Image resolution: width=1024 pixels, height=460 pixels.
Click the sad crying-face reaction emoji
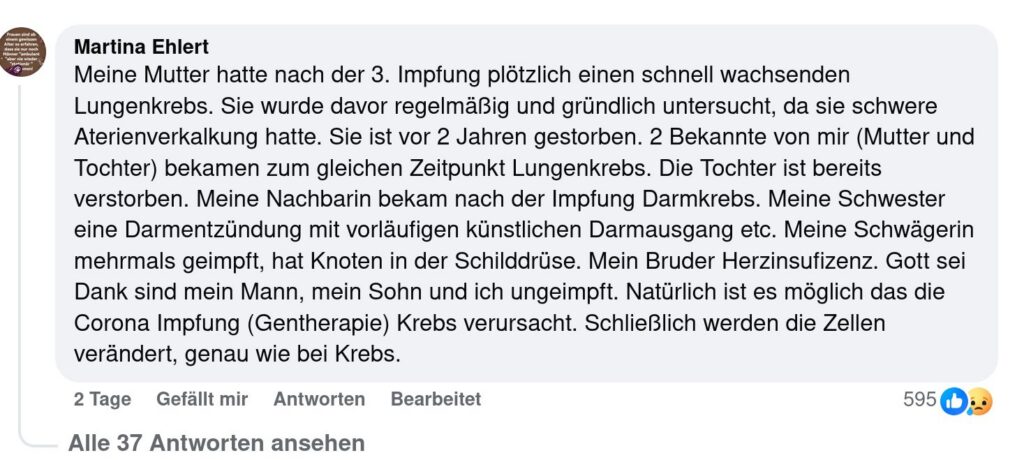(x=978, y=401)
